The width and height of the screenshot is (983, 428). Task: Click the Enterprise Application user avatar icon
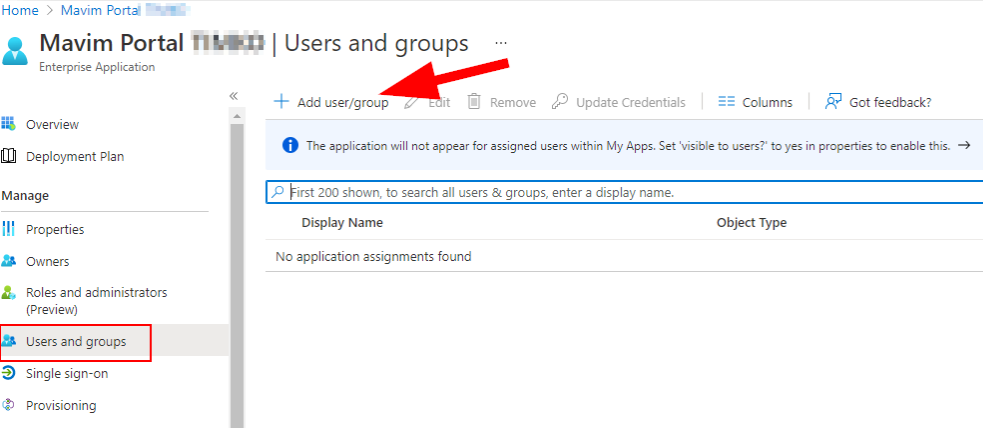coord(15,51)
